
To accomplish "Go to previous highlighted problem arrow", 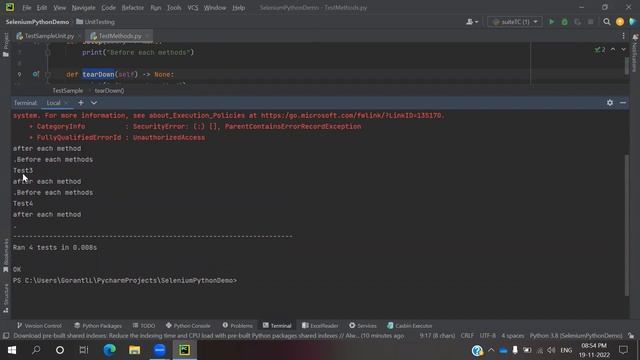I will tap(613, 49).
